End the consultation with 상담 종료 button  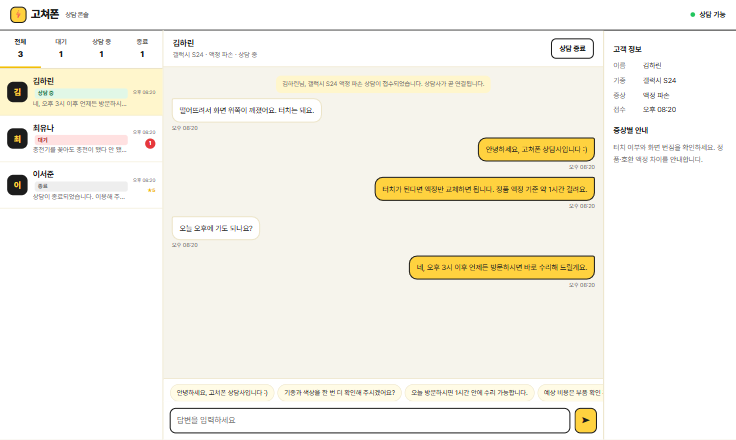572,48
